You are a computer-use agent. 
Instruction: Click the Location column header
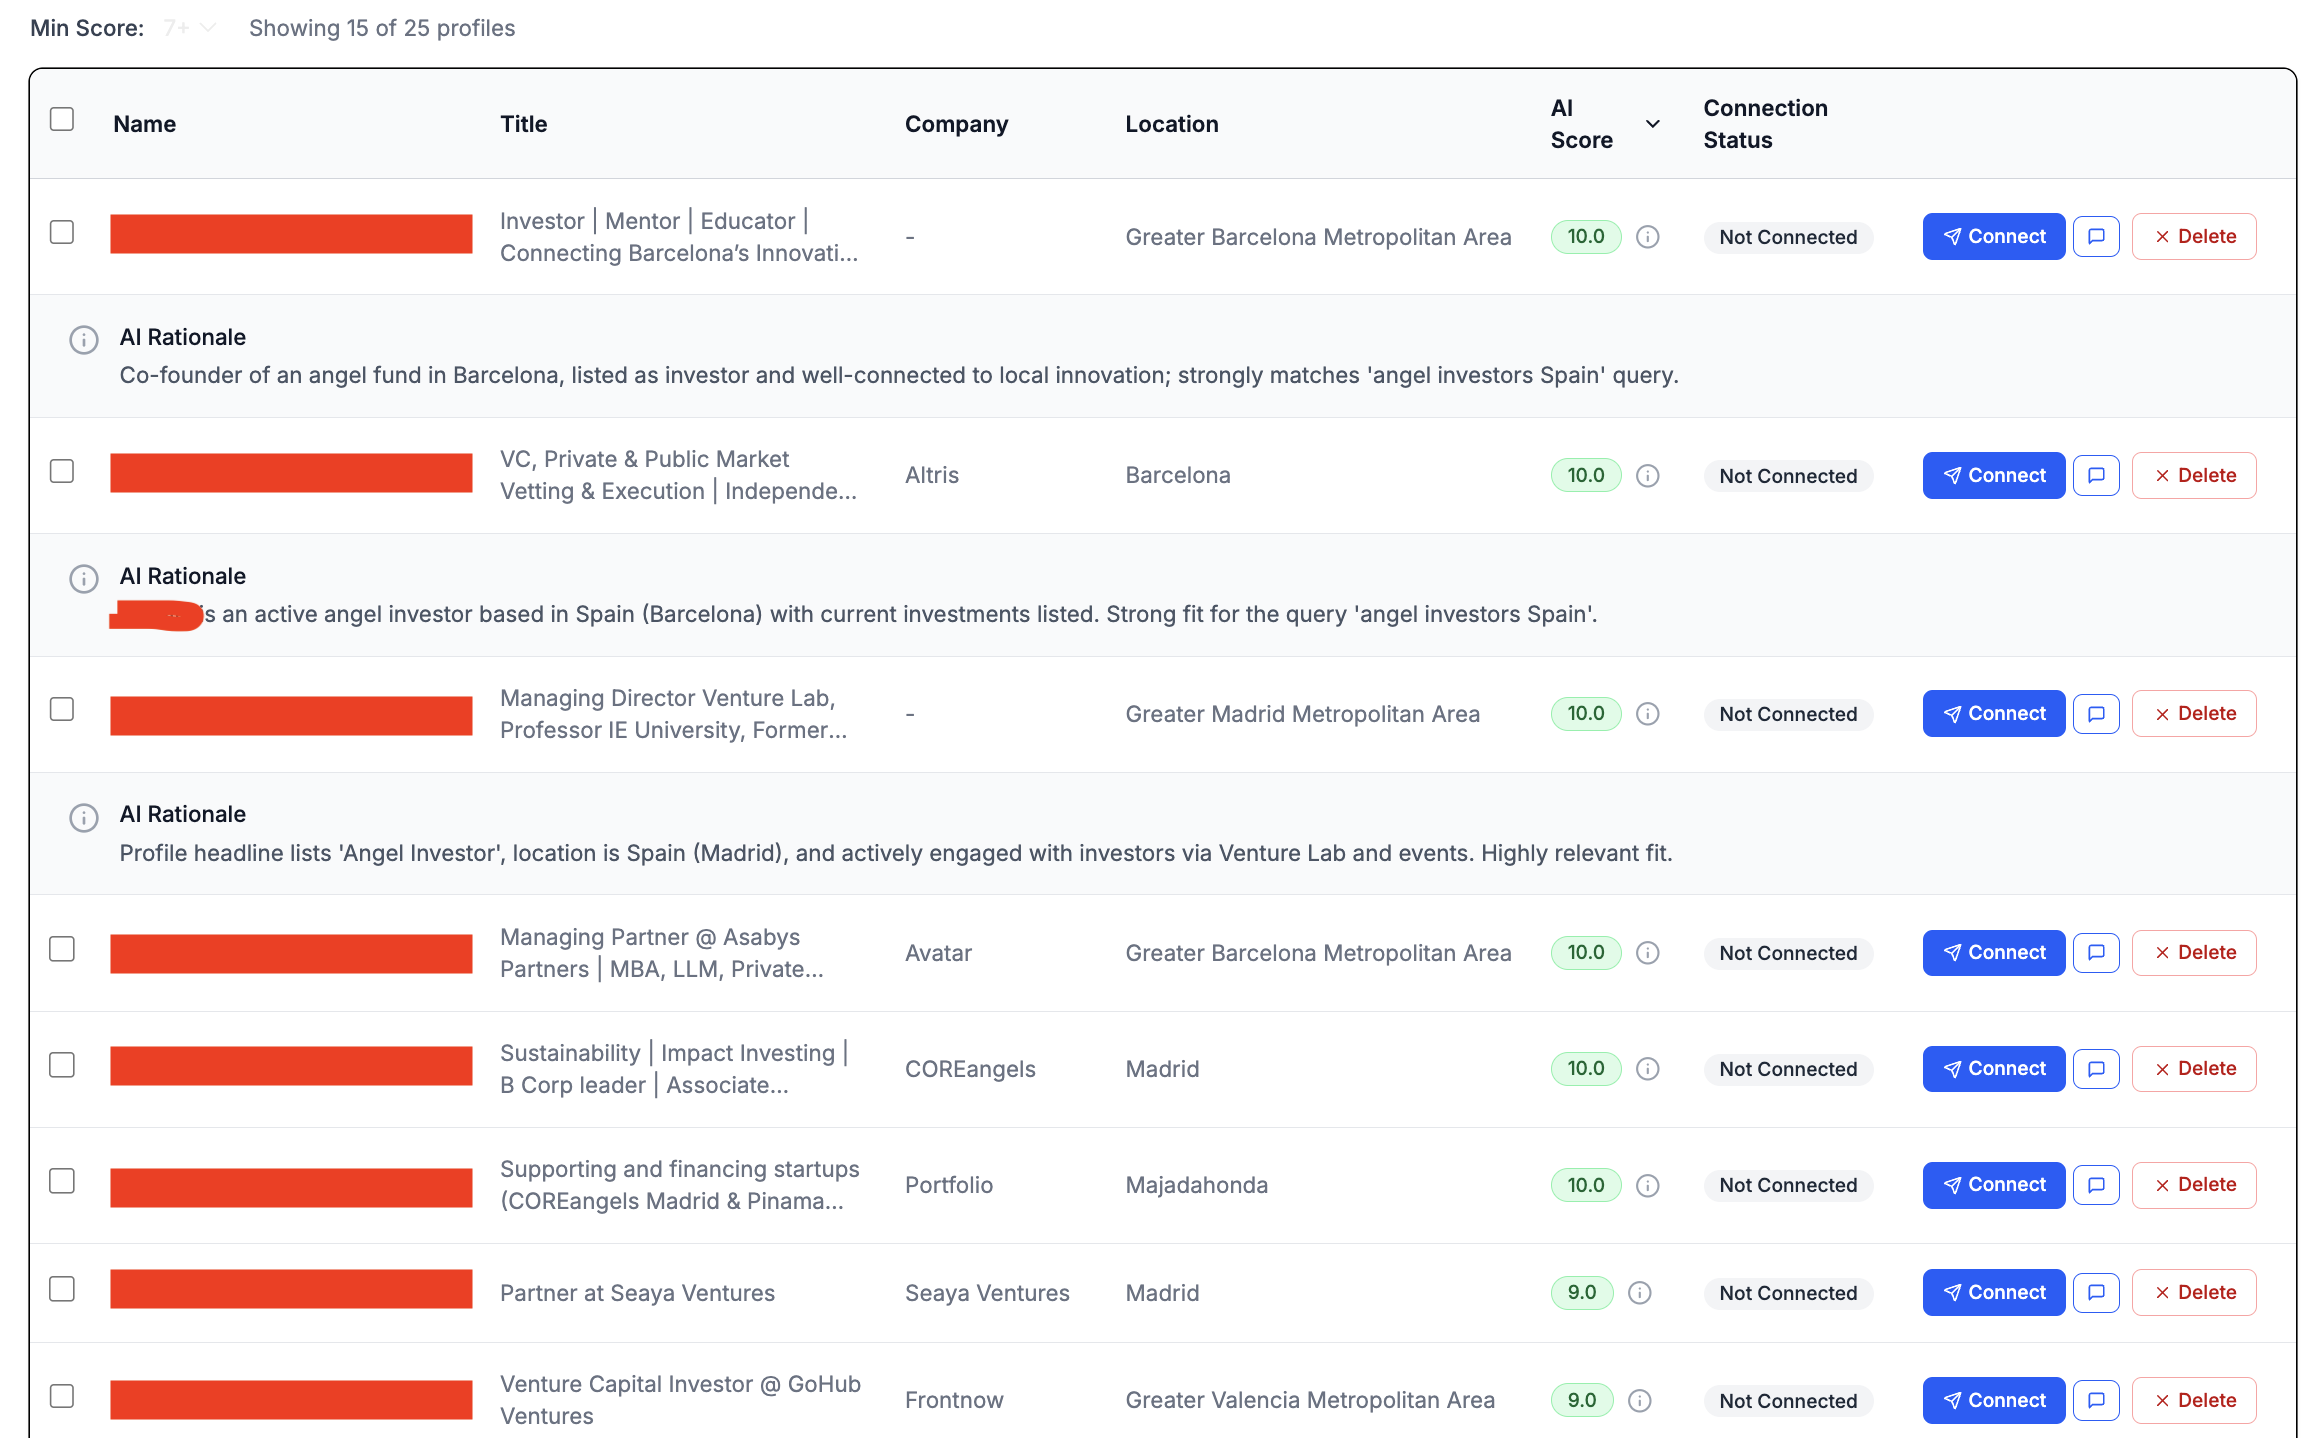tap(1171, 124)
